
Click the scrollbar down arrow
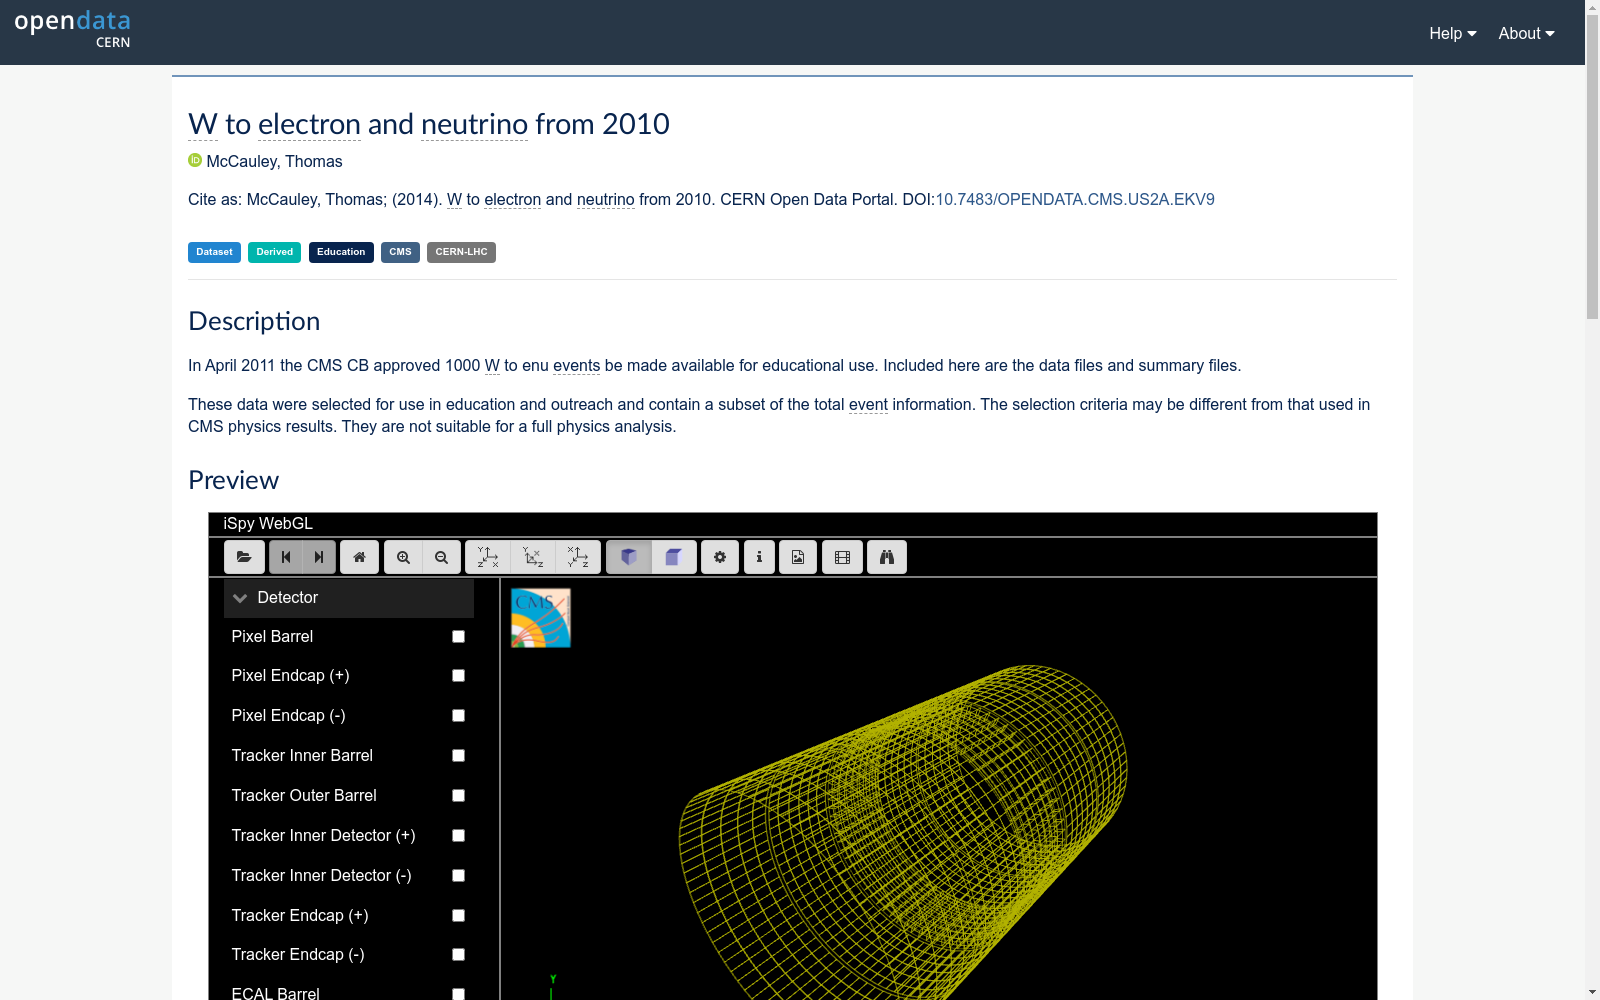point(1592,992)
